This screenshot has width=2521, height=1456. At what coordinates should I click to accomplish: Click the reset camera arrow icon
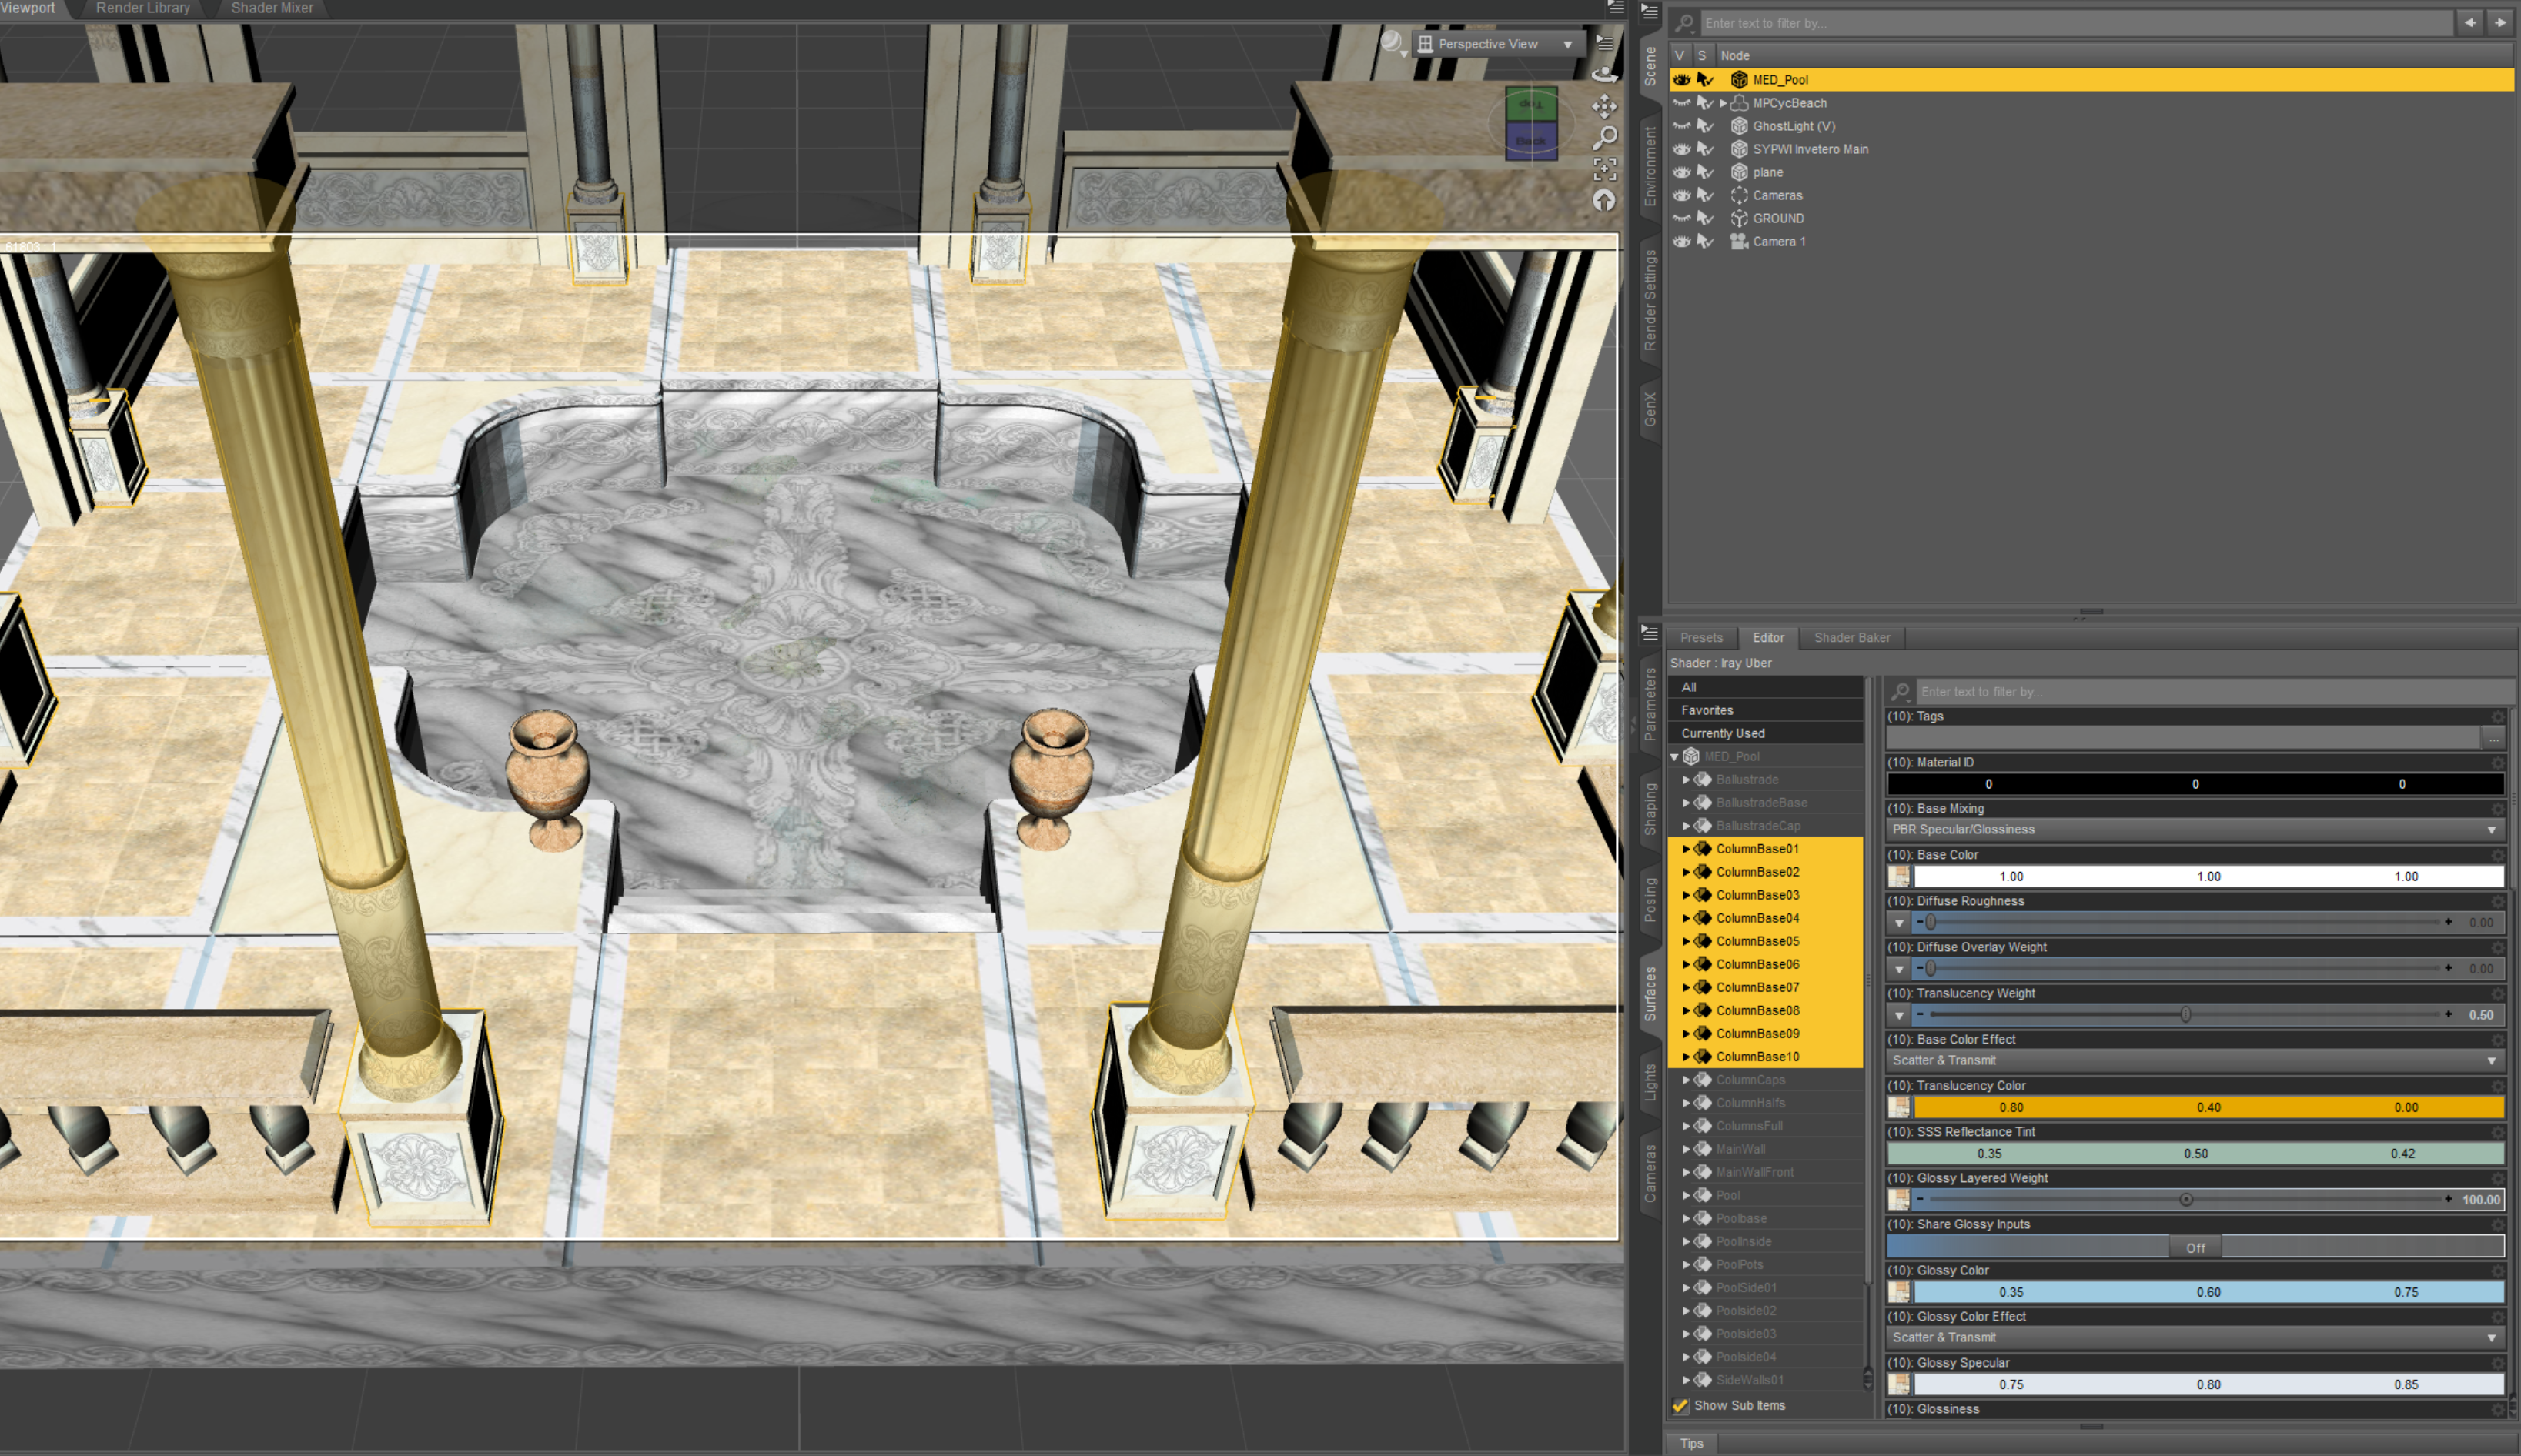point(1604,201)
